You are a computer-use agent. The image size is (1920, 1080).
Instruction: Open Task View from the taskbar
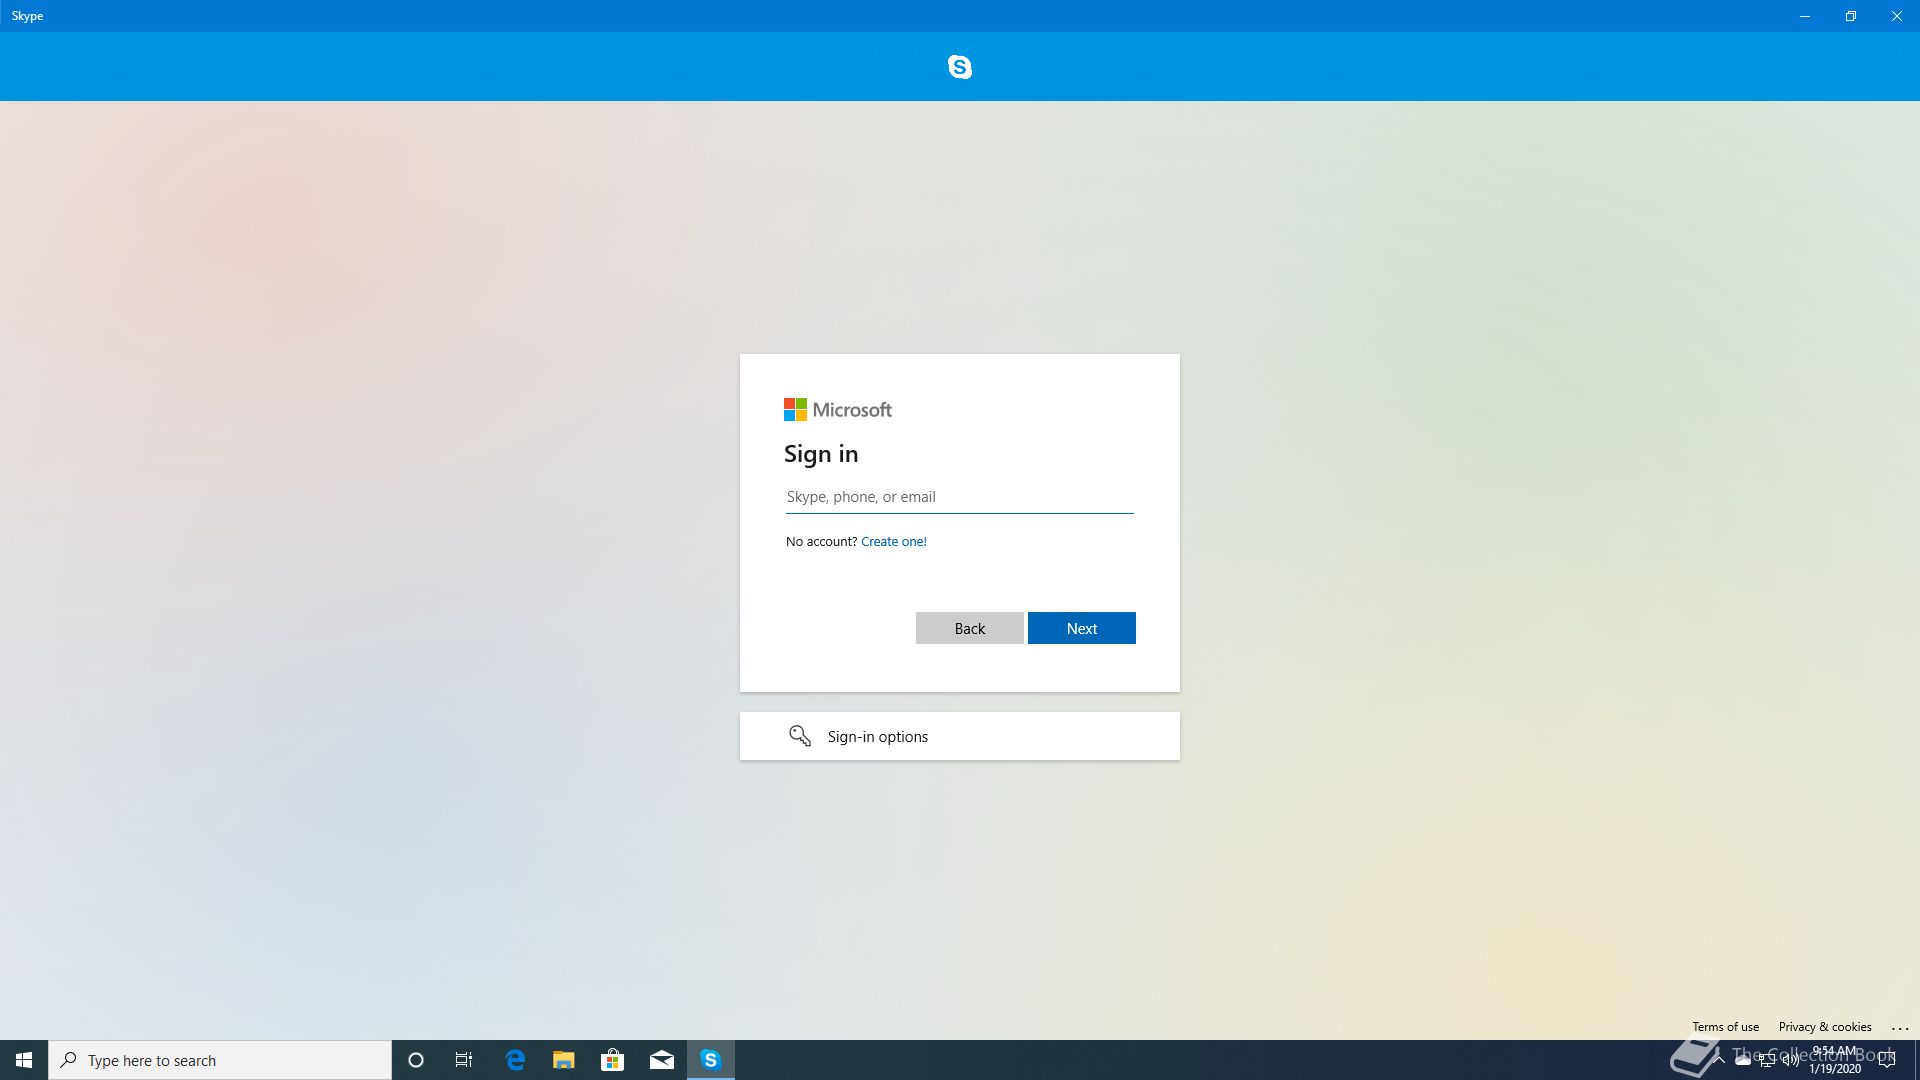point(464,1060)
